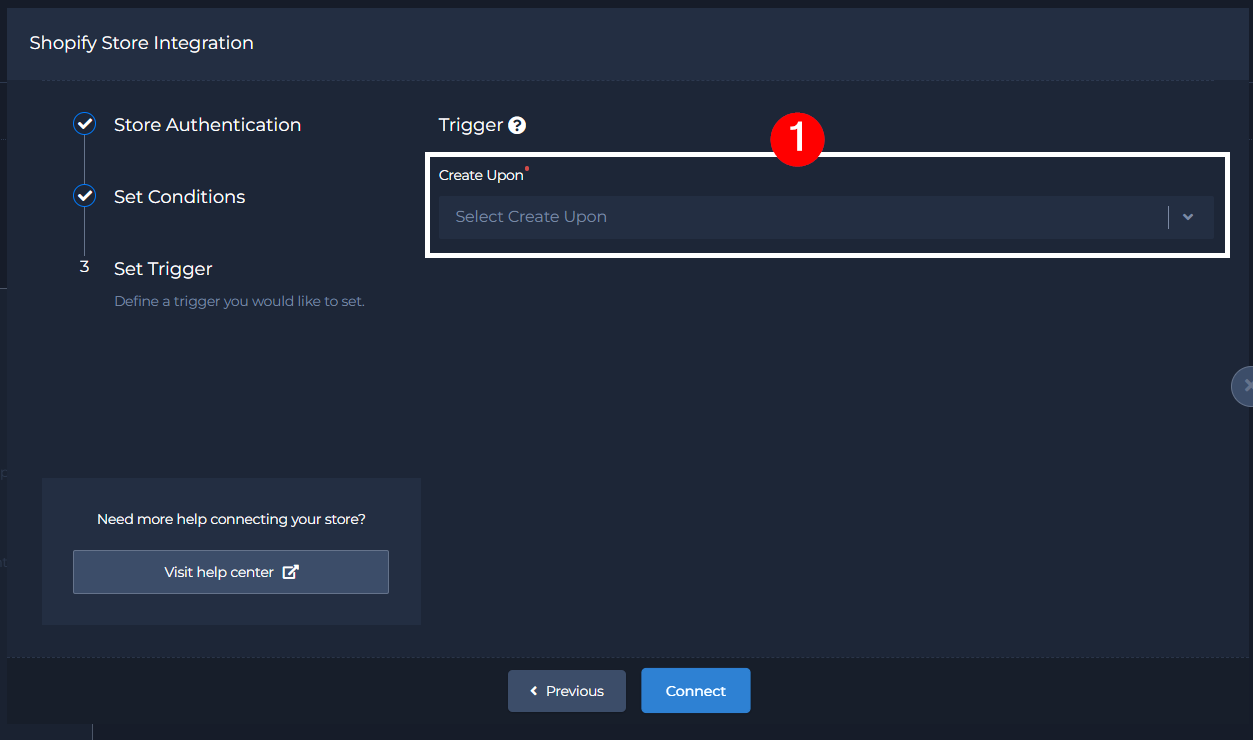Click the Store Authentication completed checkmark icon
This screenshot has height=740, width=1253.
click(x=85, y=124)
